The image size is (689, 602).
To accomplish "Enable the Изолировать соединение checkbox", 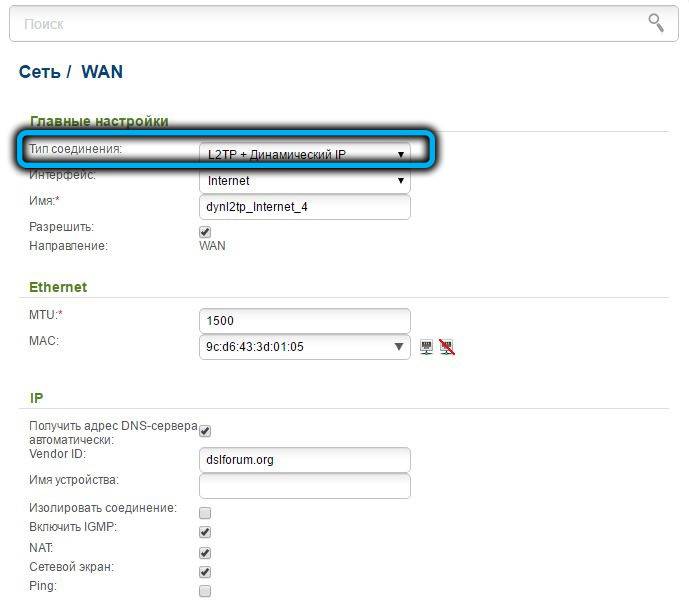I will point(205,513).
